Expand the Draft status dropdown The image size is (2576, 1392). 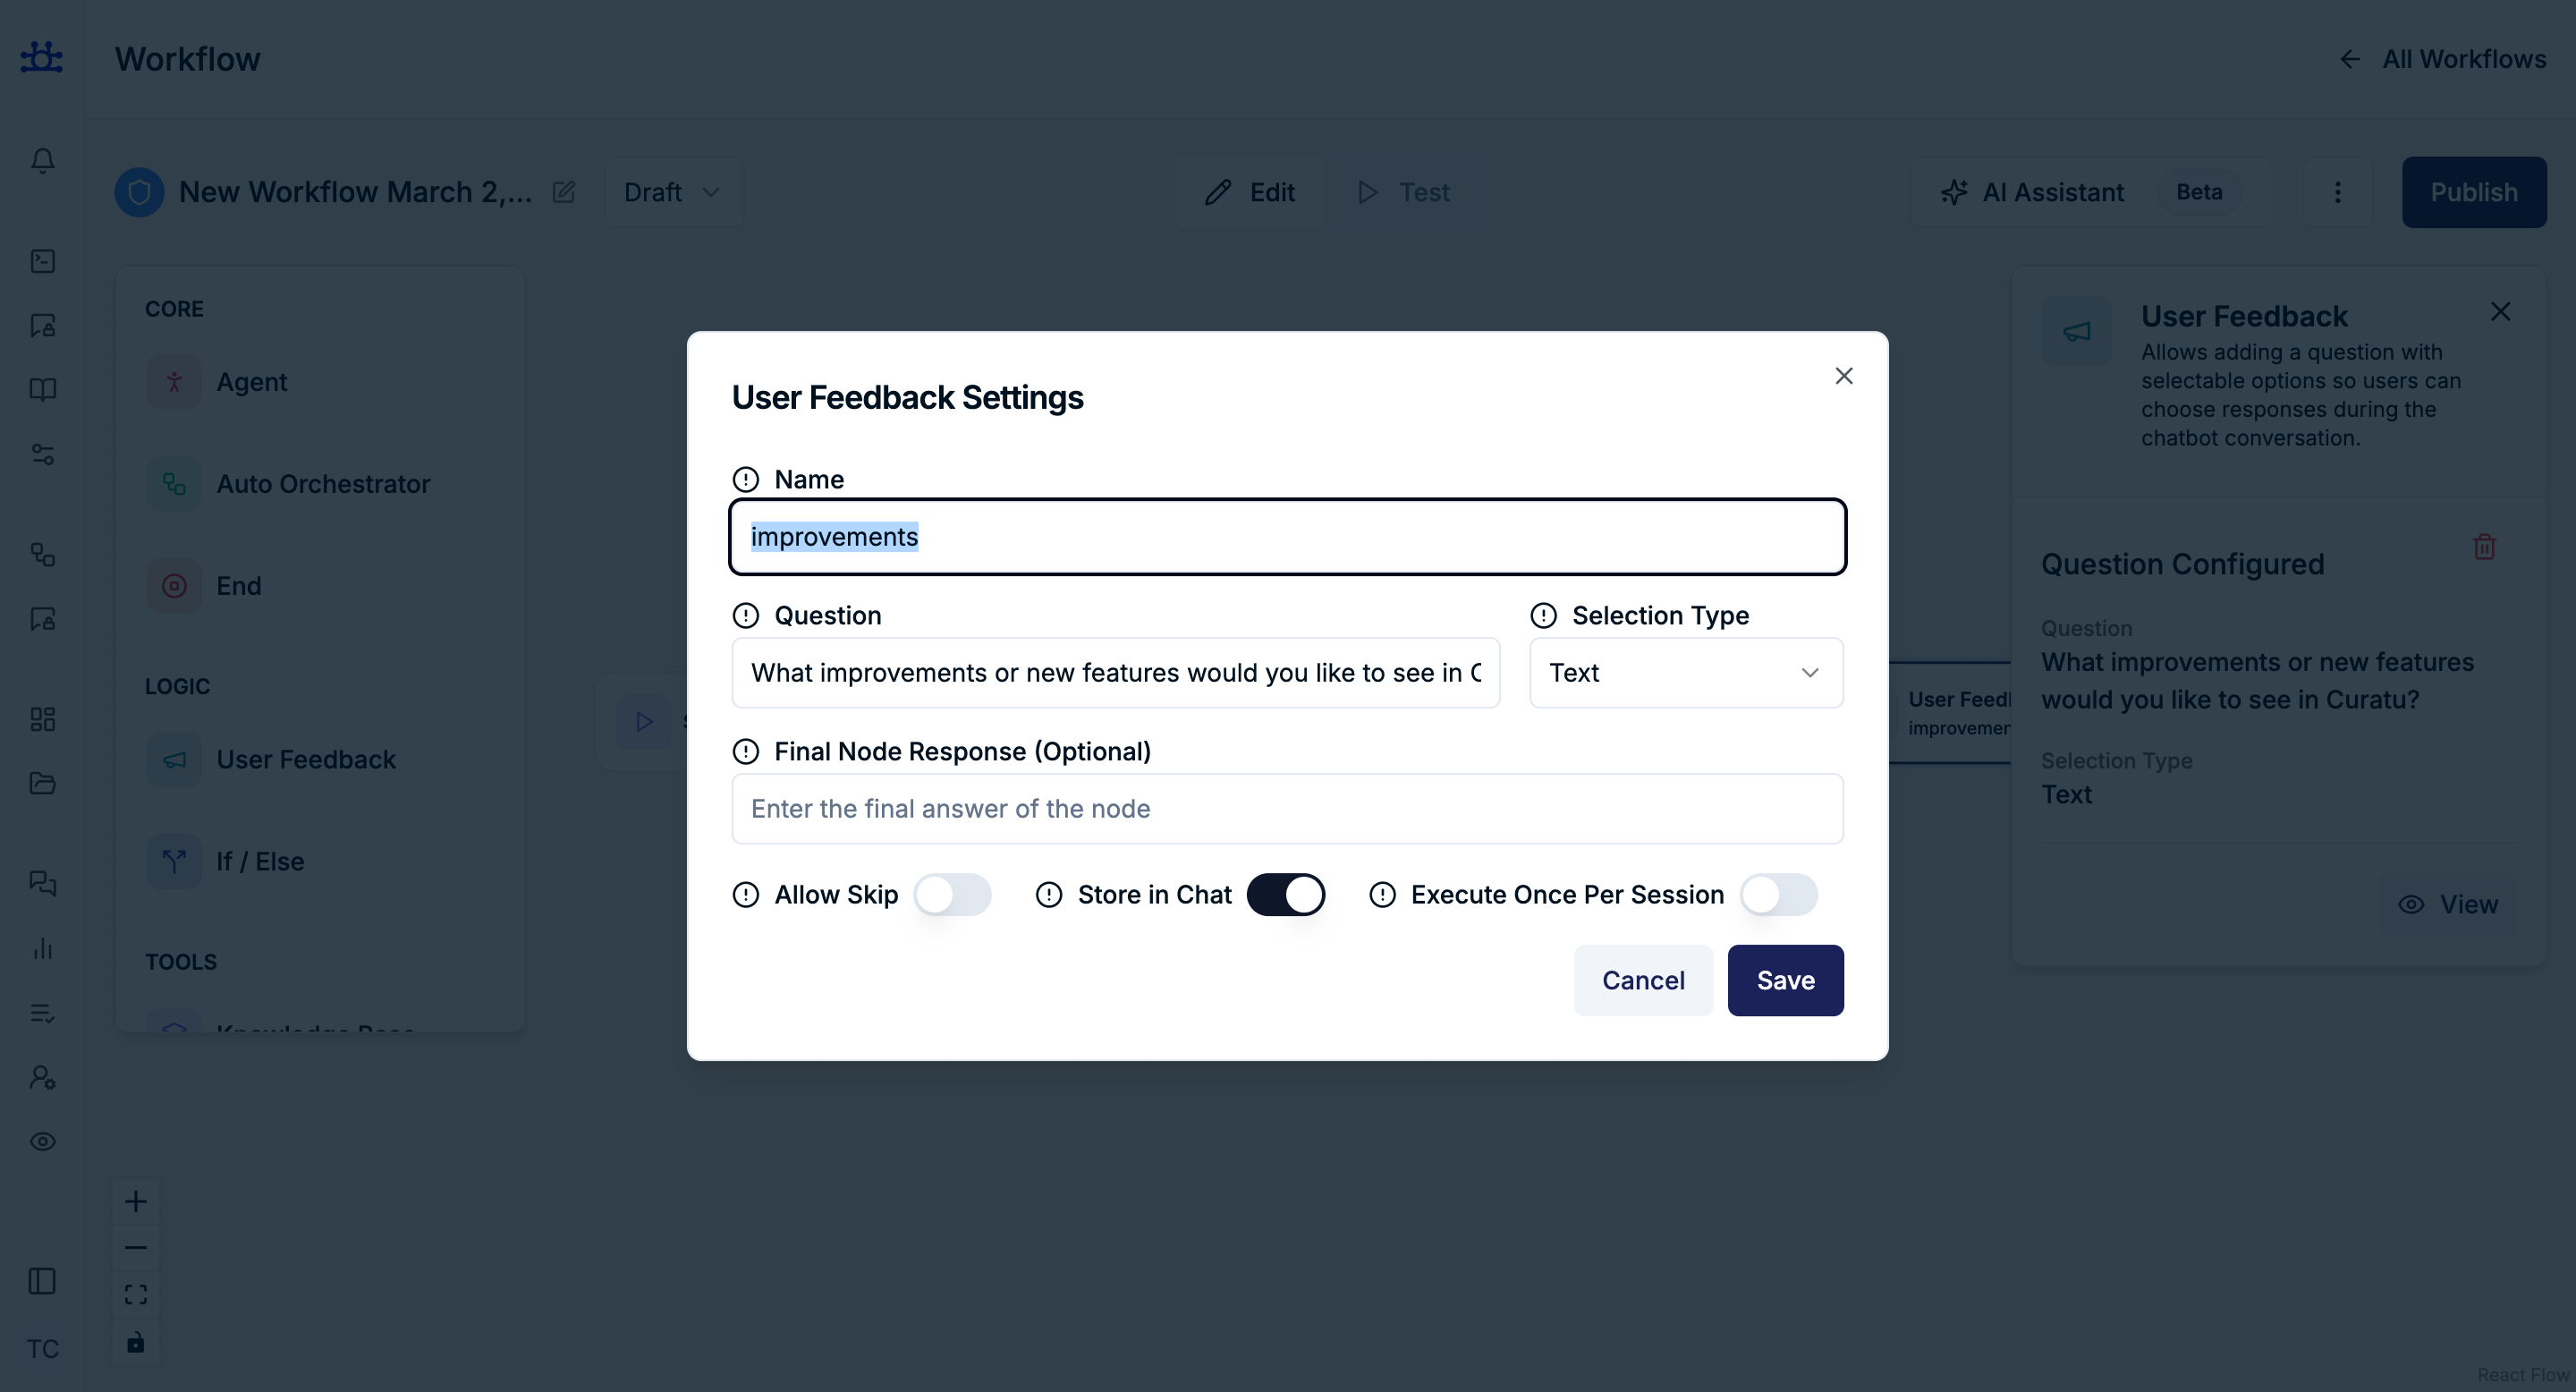[x=673, y=192]
